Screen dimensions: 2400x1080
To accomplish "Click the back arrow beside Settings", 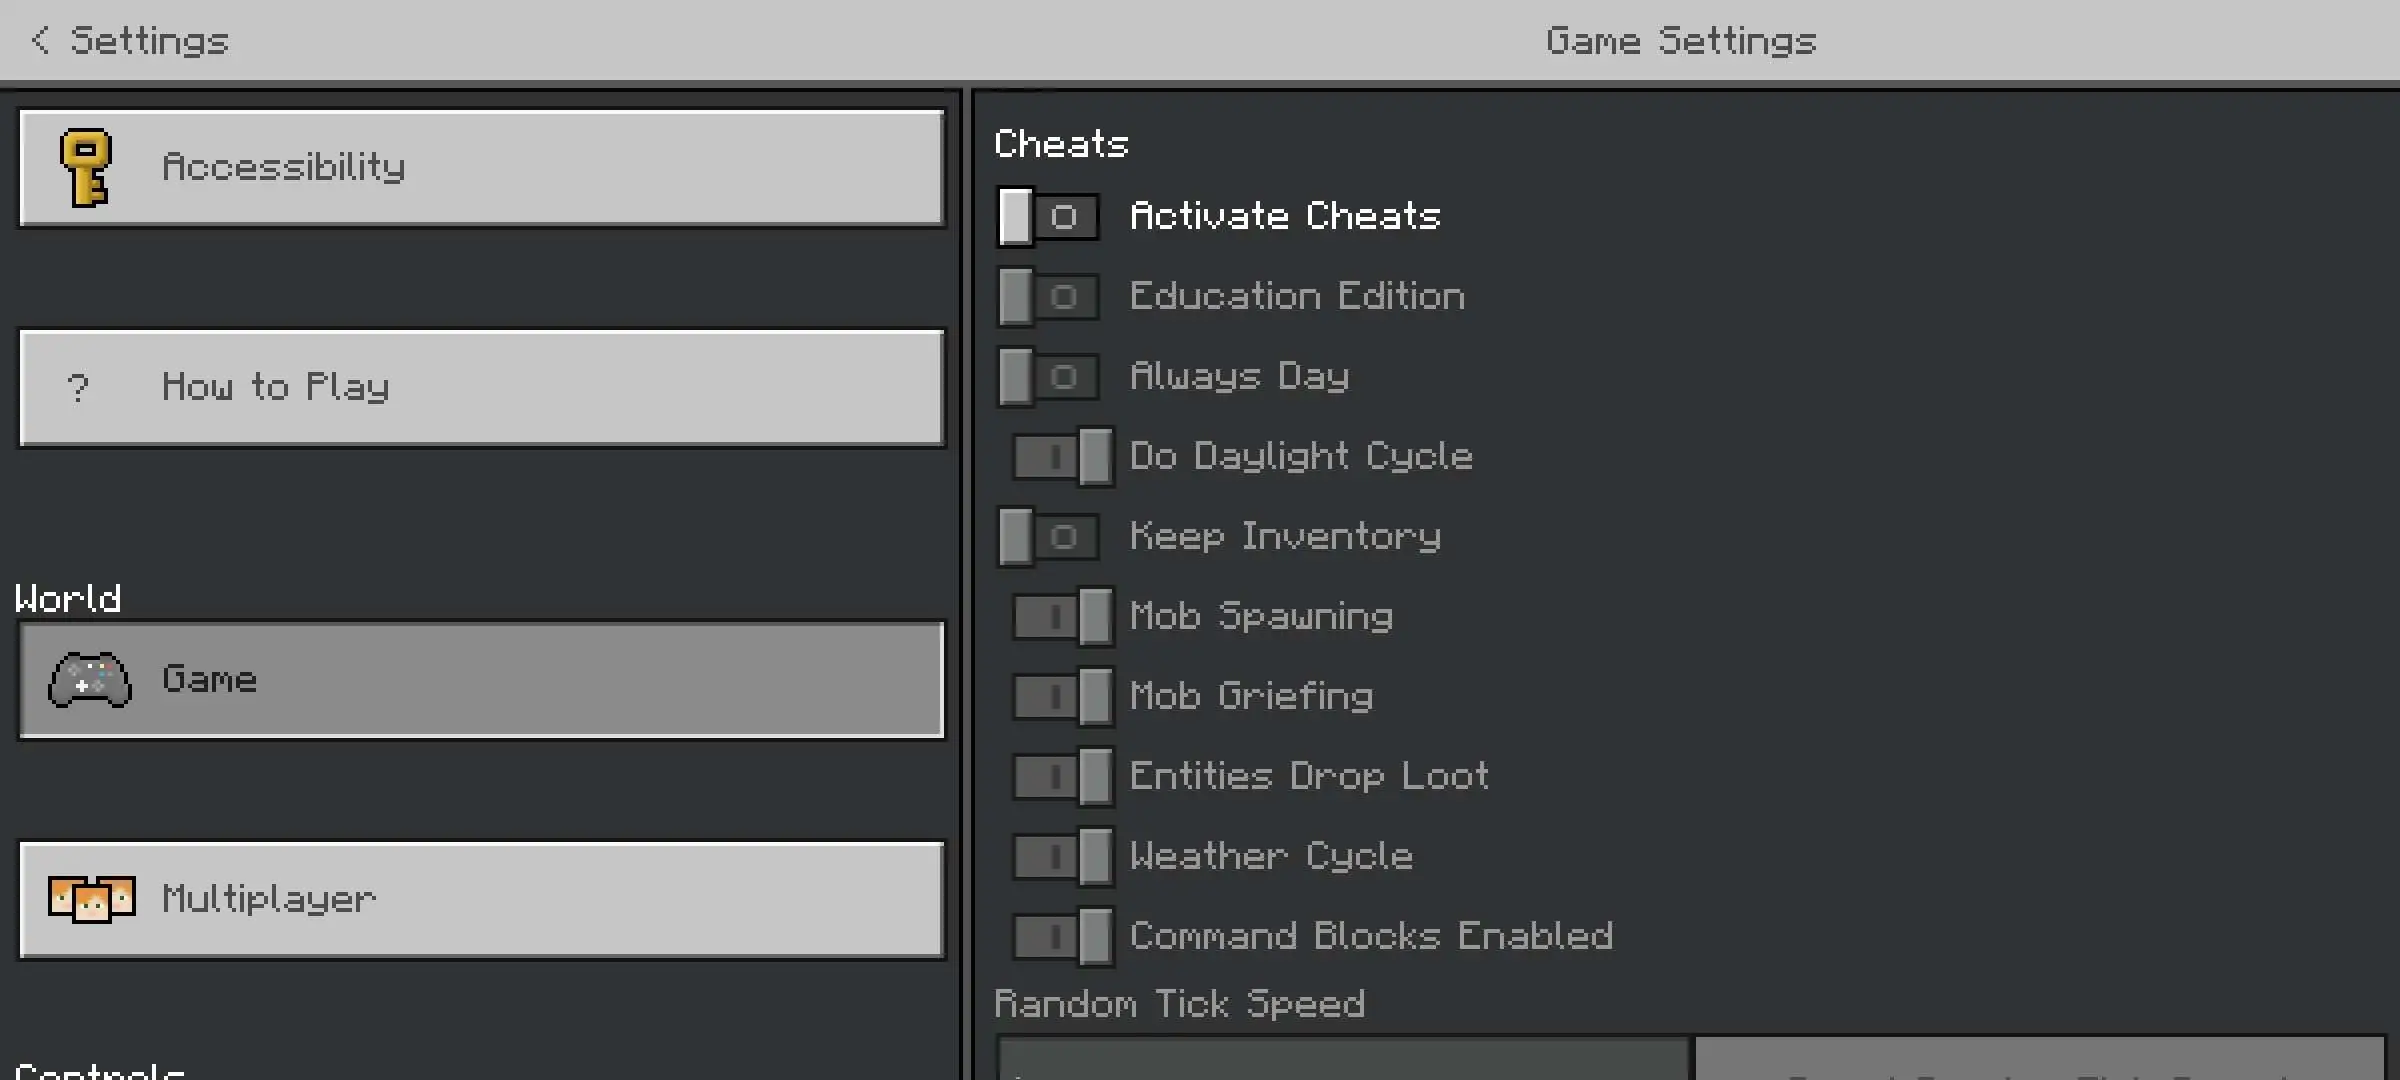I will (x=40, y=40).
